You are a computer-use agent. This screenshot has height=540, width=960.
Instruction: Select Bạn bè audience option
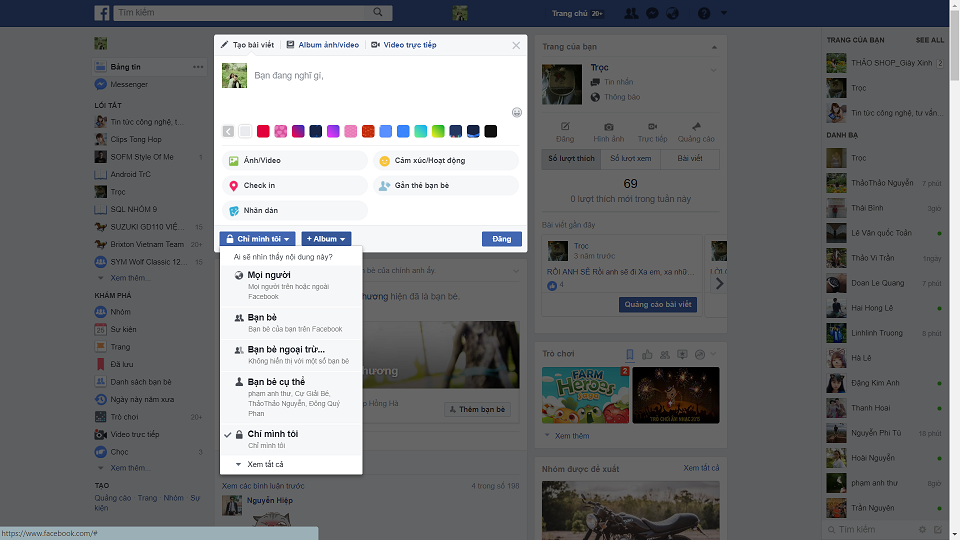point(291,323)
